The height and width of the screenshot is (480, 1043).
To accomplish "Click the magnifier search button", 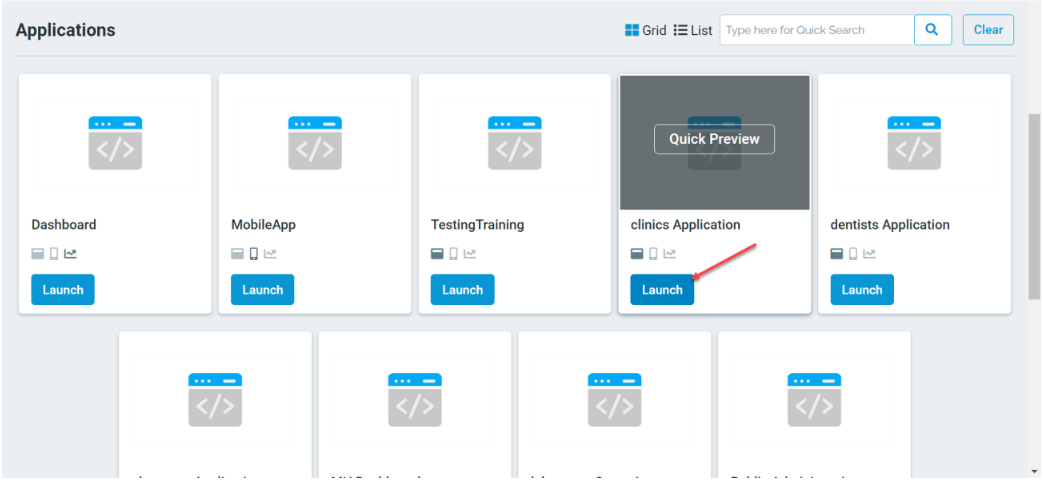I will pyautogui.click(x=933, y=30).
